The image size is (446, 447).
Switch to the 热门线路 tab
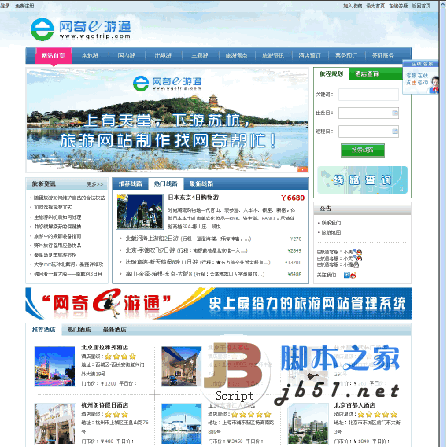click(166, 184)
